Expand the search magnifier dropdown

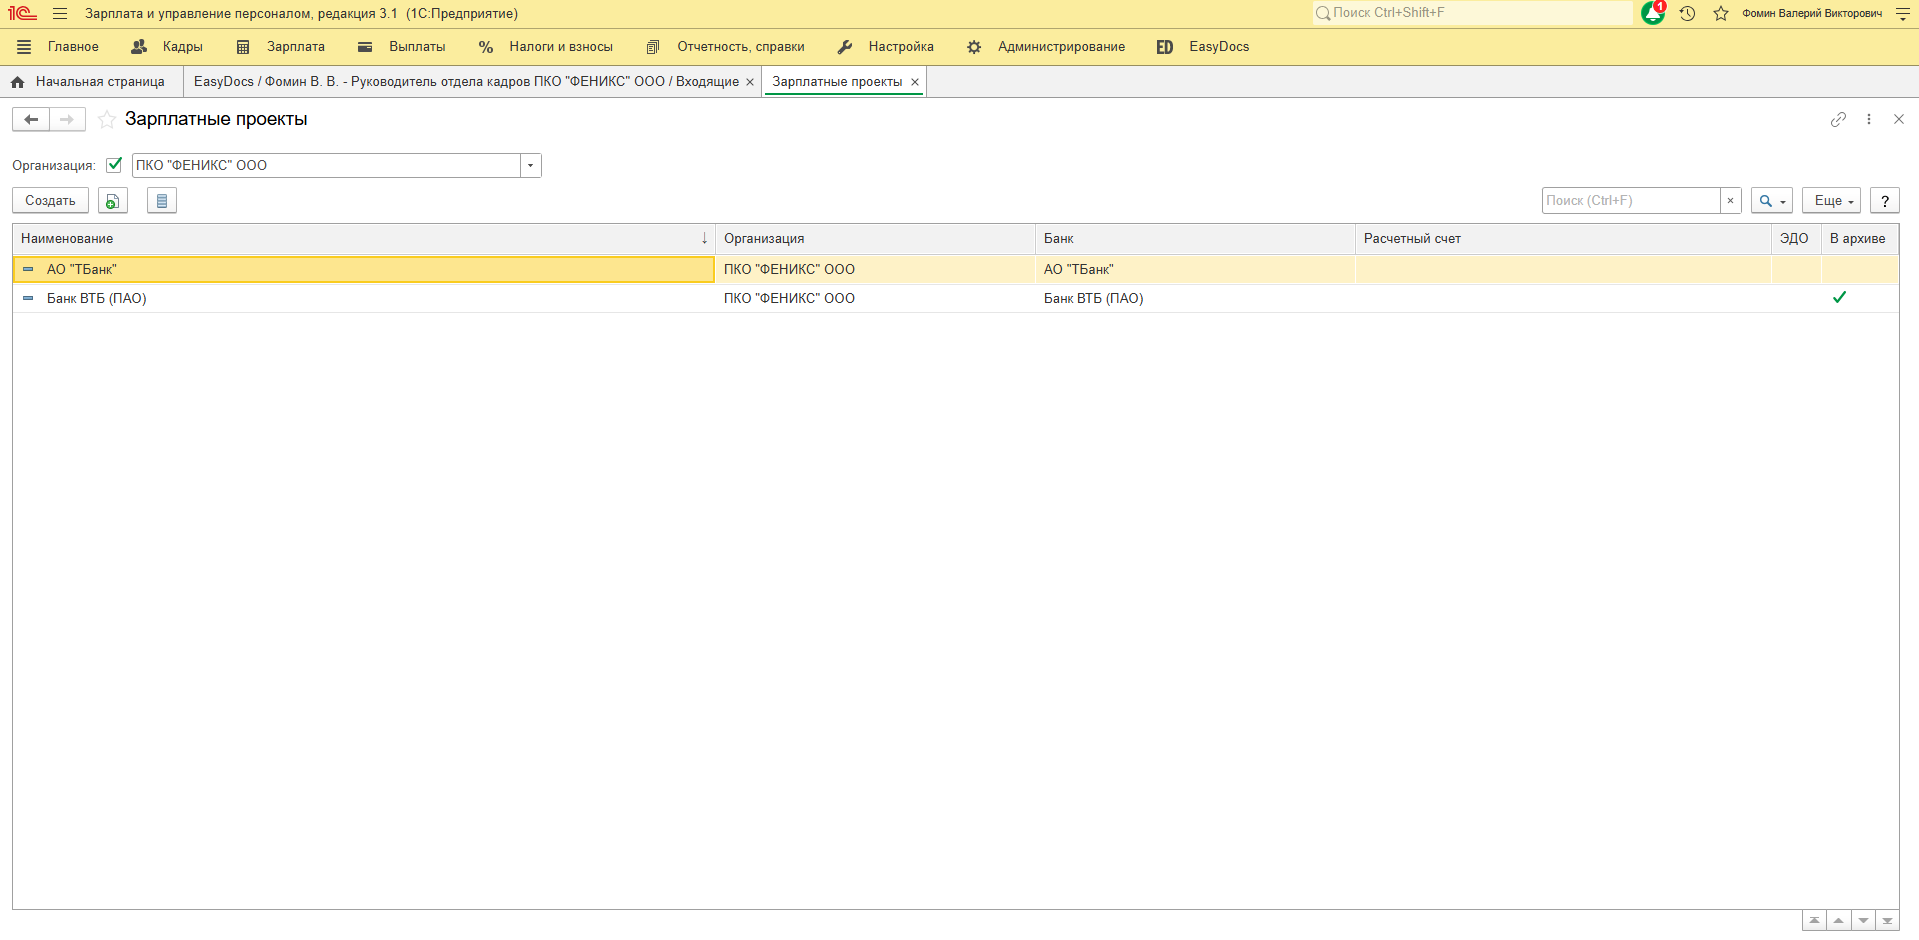(1771, 201)
